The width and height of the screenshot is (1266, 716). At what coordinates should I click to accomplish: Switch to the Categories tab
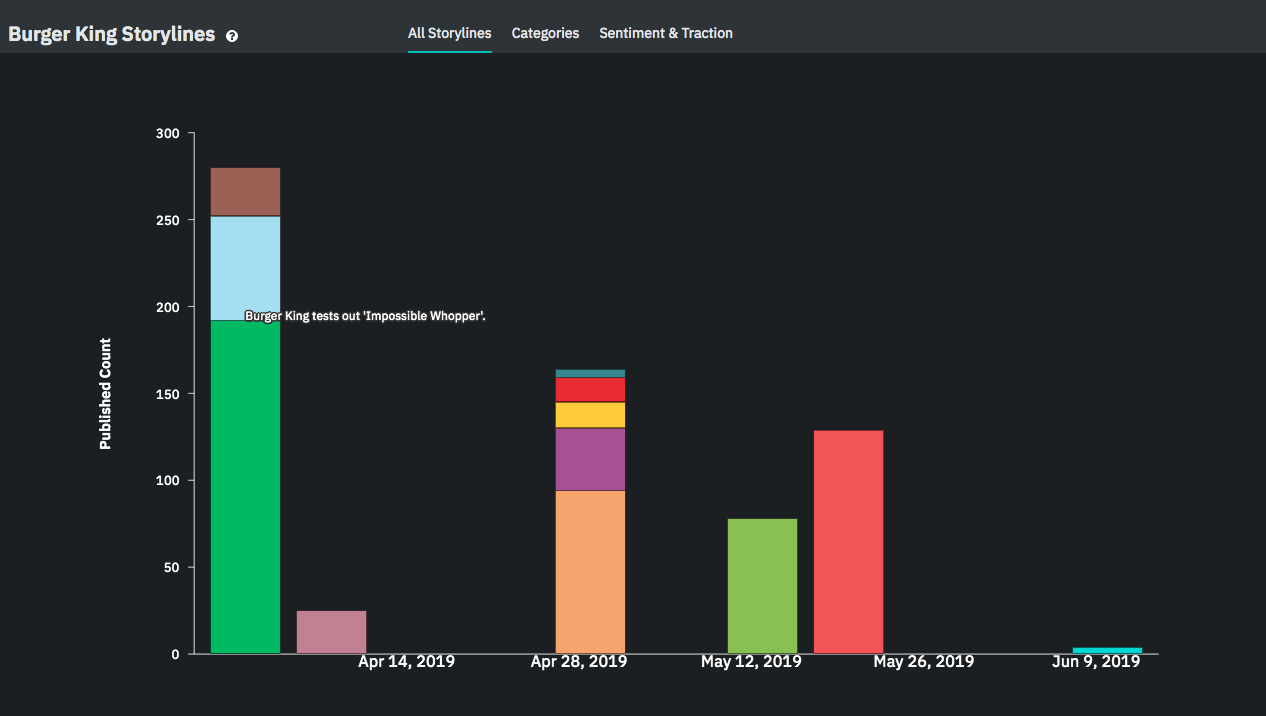(x=545, y=33)
